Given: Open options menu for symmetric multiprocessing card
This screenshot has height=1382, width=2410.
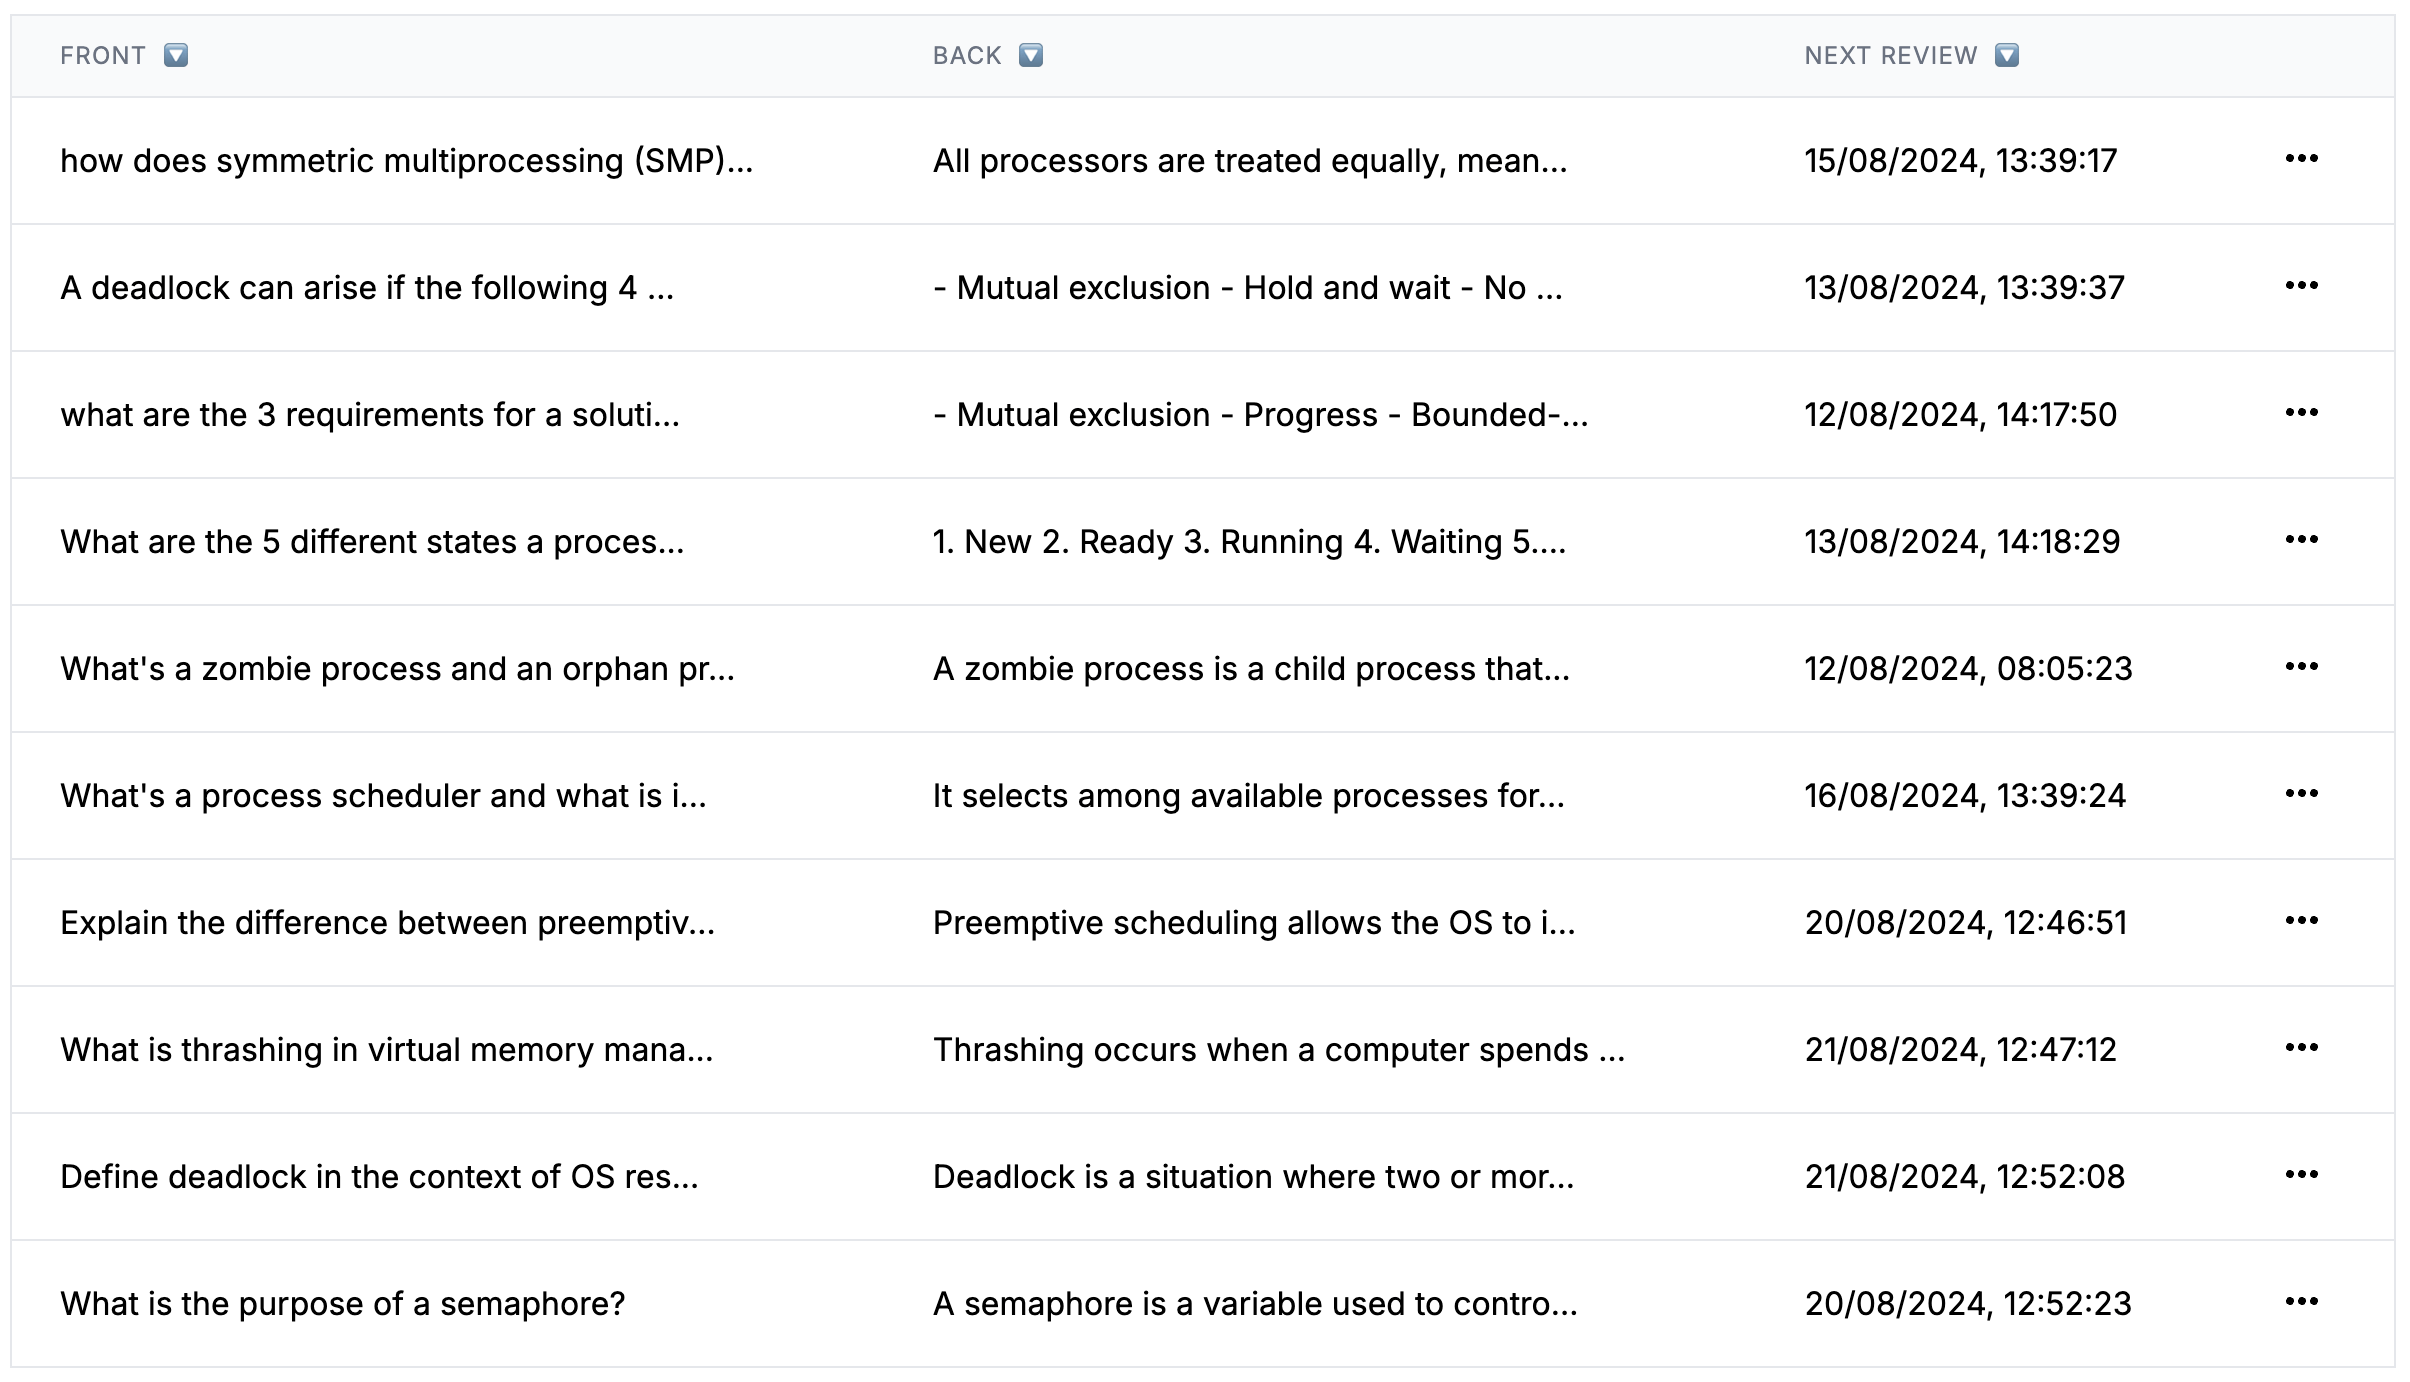Looking at the screenshot, I should tap(2301, 159).
